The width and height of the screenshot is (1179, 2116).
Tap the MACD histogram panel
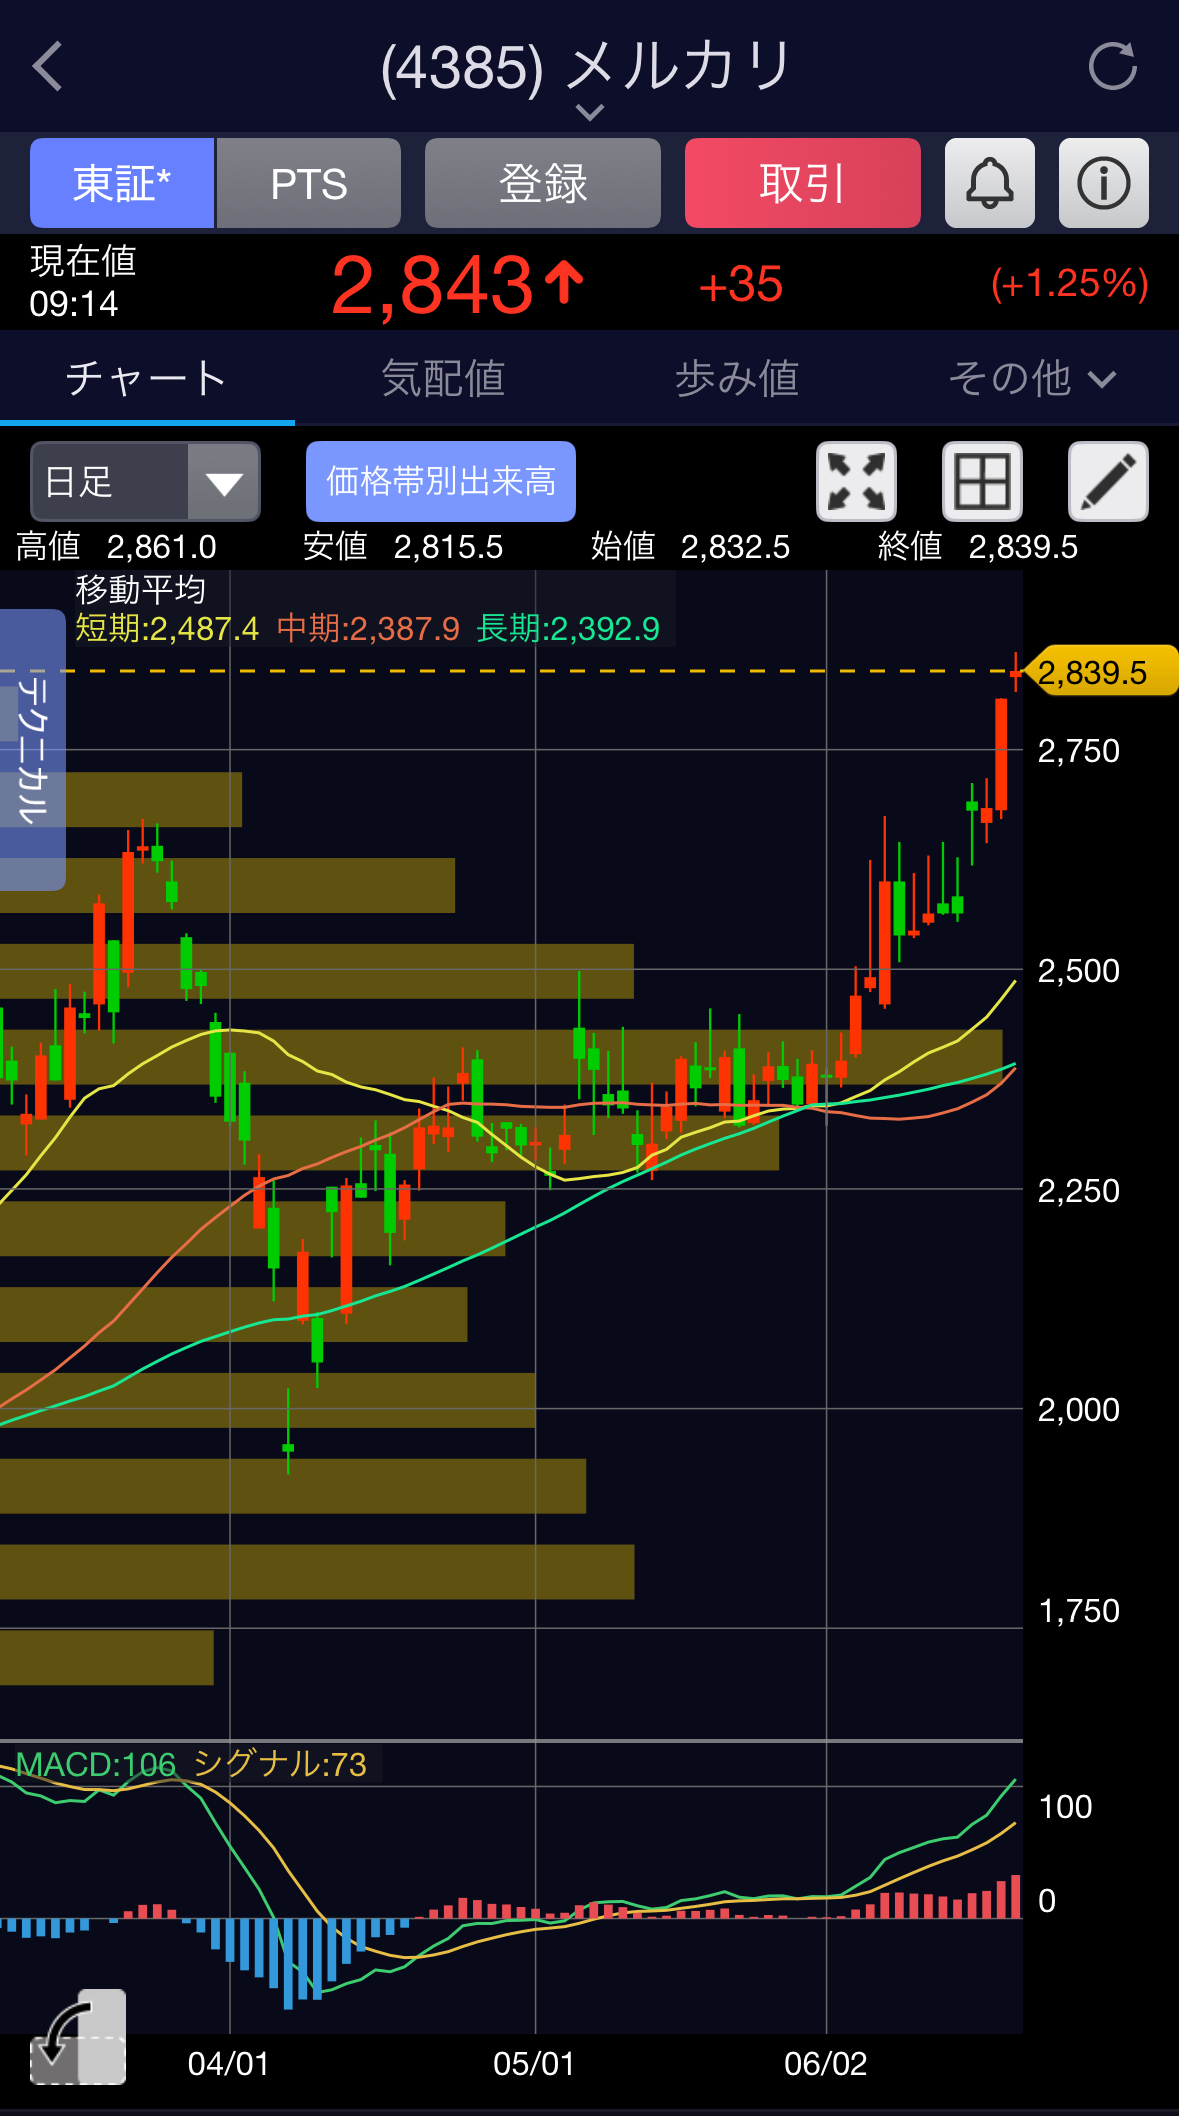511,1888
